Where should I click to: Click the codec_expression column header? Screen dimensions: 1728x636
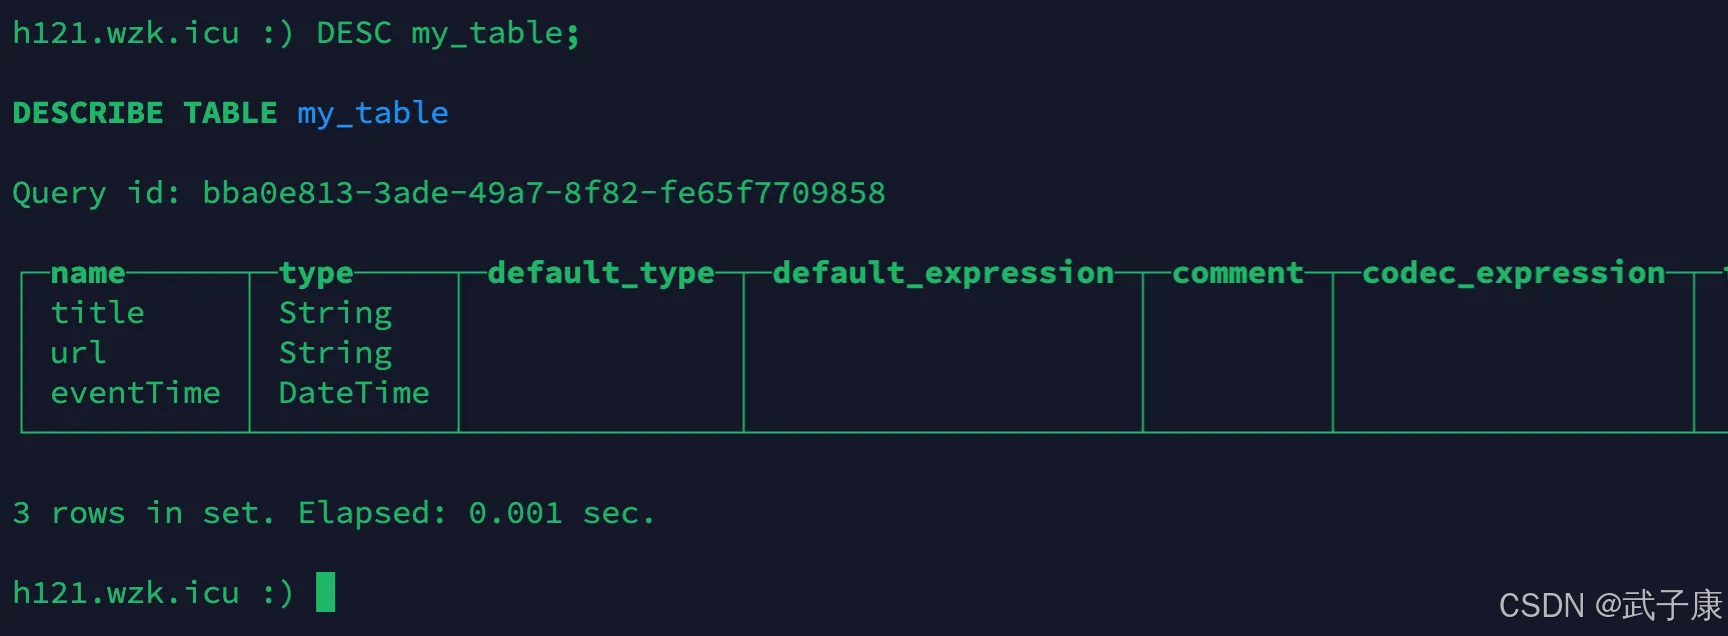point(1513,273)
